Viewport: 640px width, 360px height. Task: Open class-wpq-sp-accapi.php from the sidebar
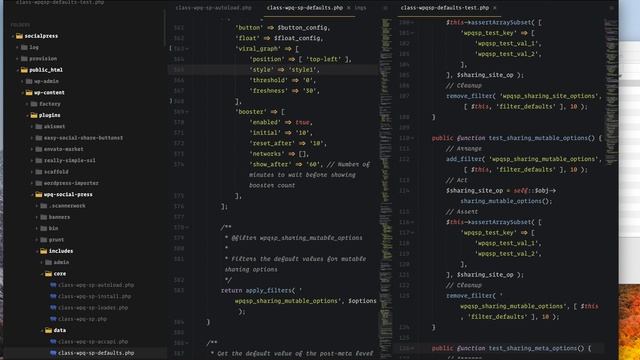(x=93, y=342)
